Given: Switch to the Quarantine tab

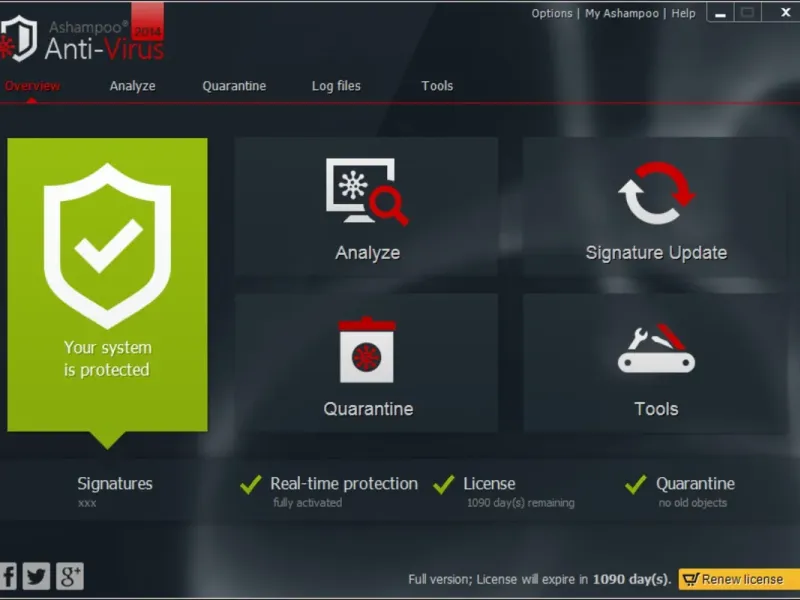Looking at the screenshot, I should (x=234, y=86).
